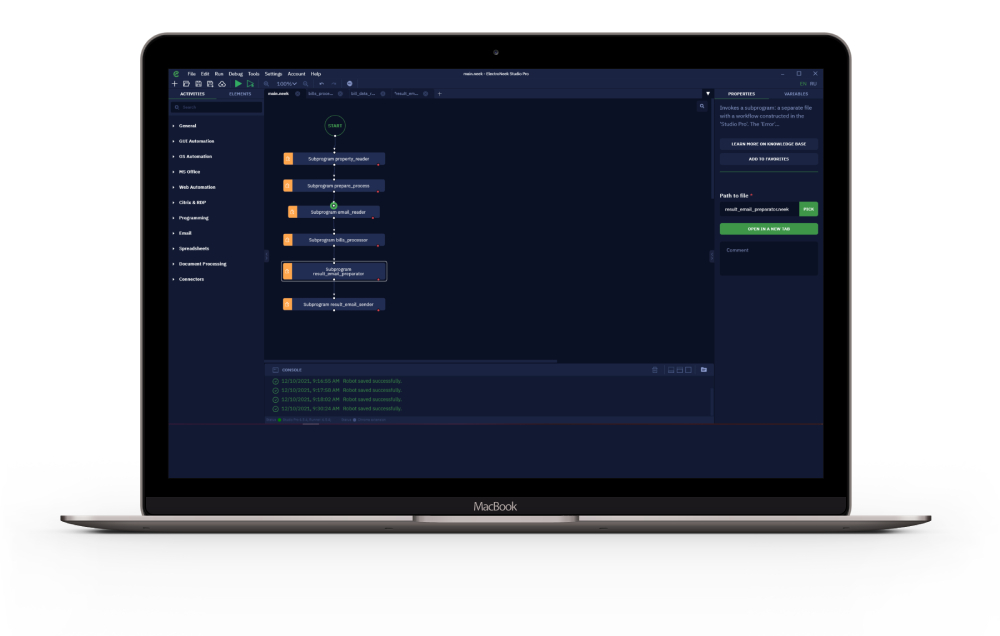Switch to the Variables tab
The image size is (1000, 636).
pos(796,94)
